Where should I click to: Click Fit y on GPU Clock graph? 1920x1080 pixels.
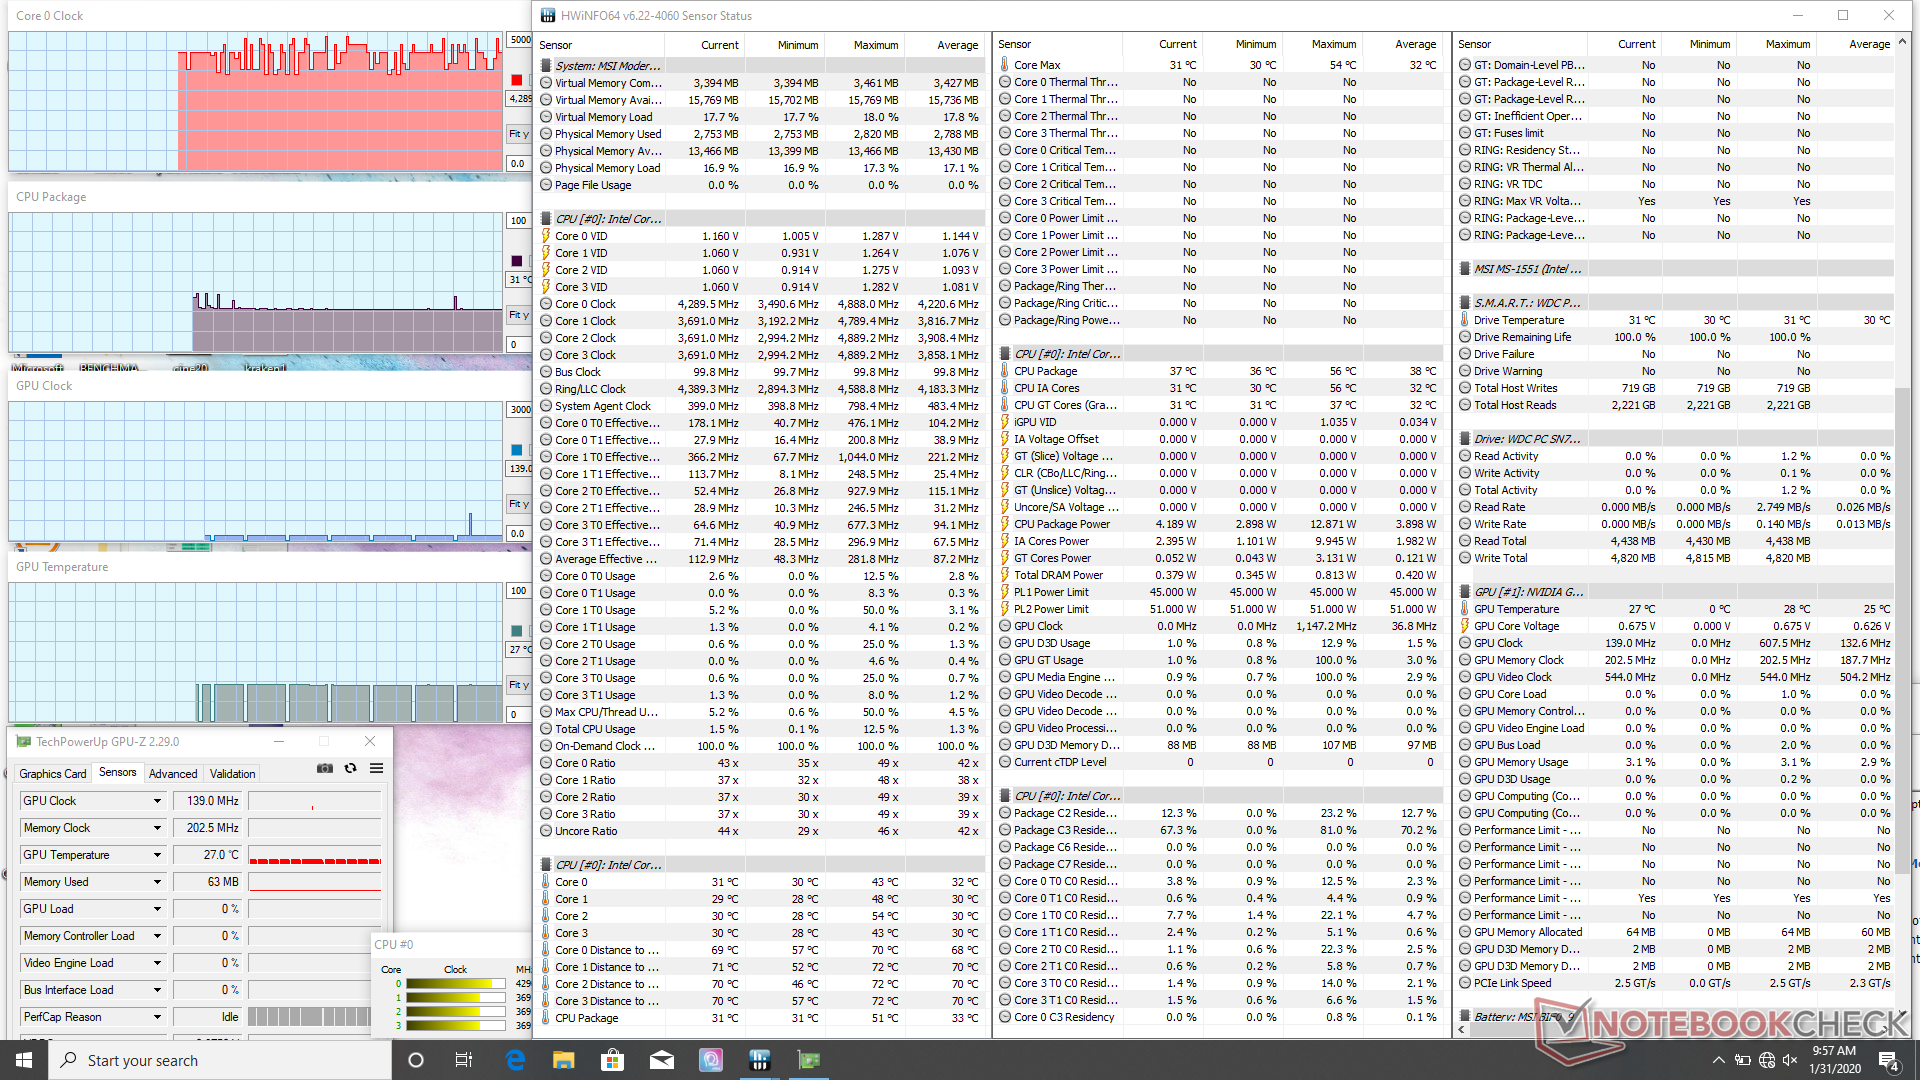[x=518, y=504]
